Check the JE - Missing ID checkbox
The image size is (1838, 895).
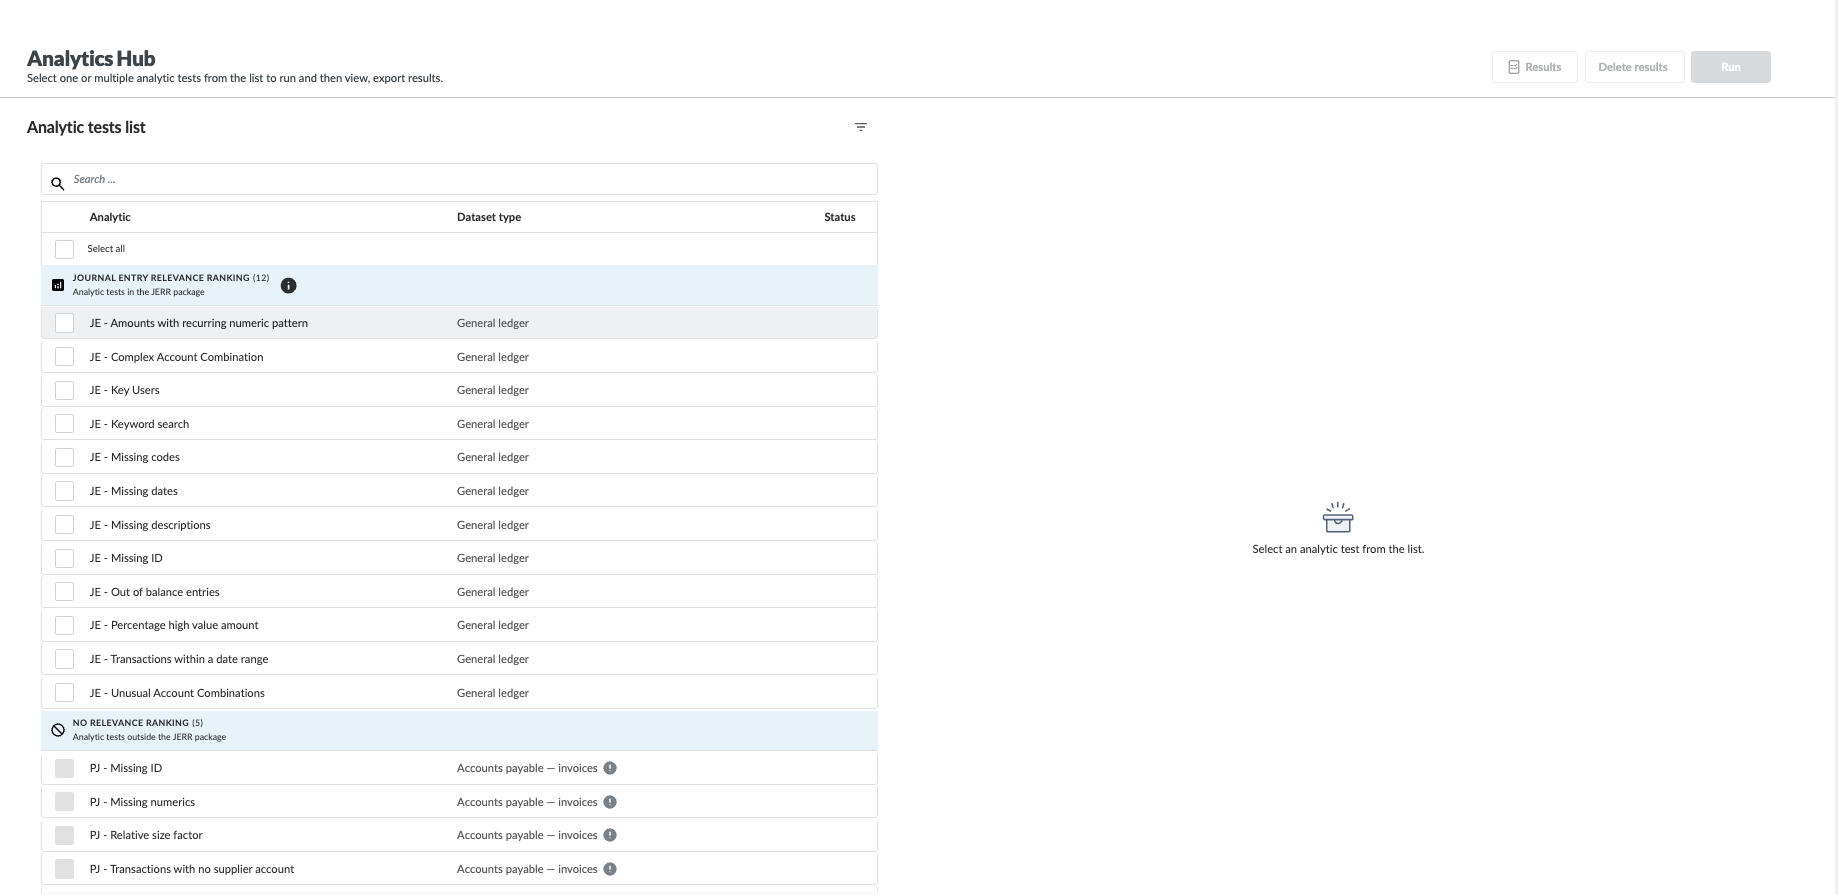(64, 558)
